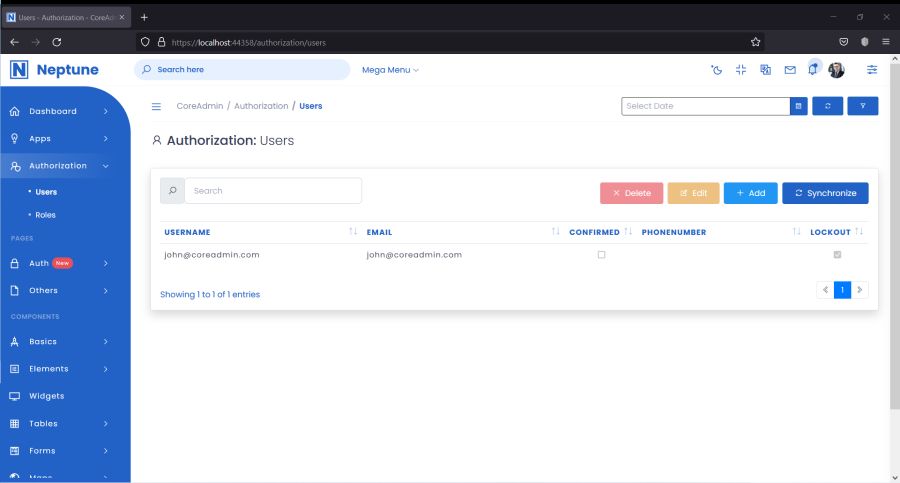Screen dimensions: 900x483
Task: Focus the Select Date input field
Action: 705,106
